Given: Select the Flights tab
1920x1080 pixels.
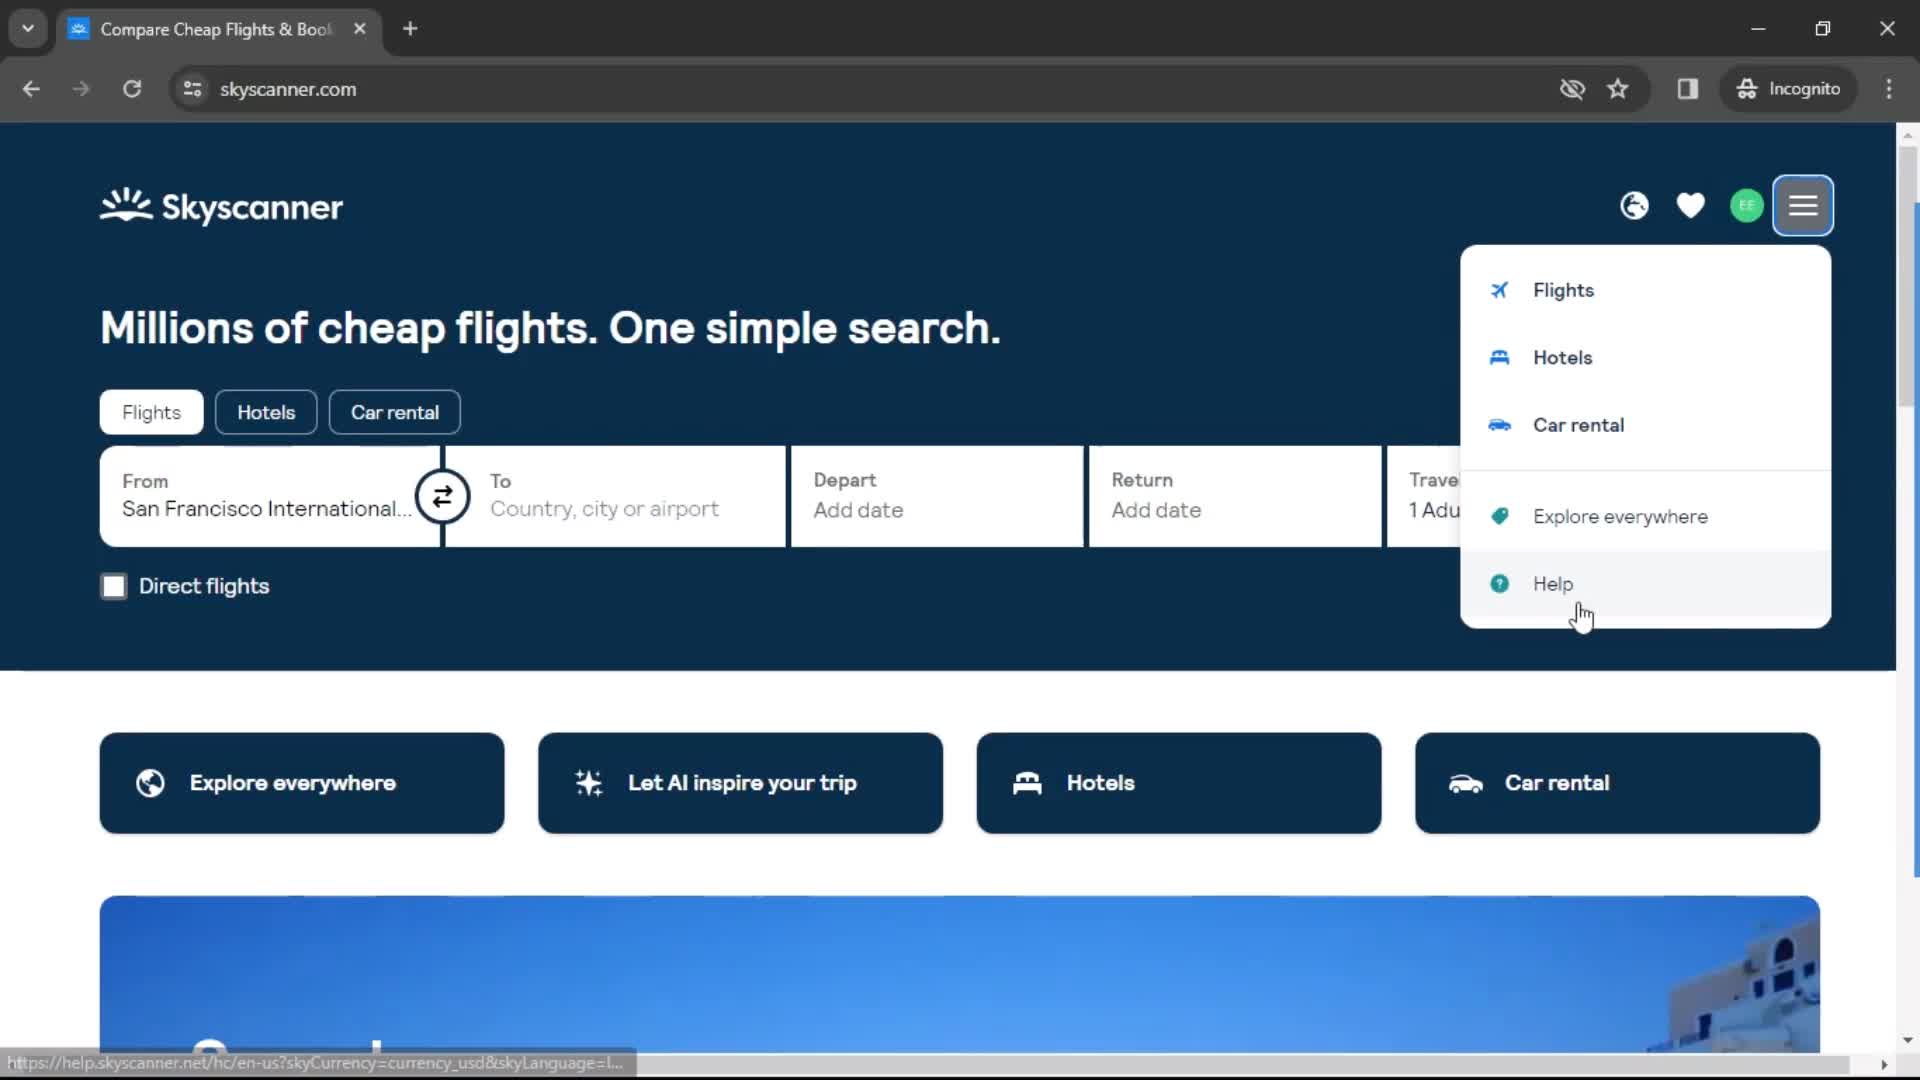Looking at the screenshot, I should pyautogui.click(x=152, y=411).
